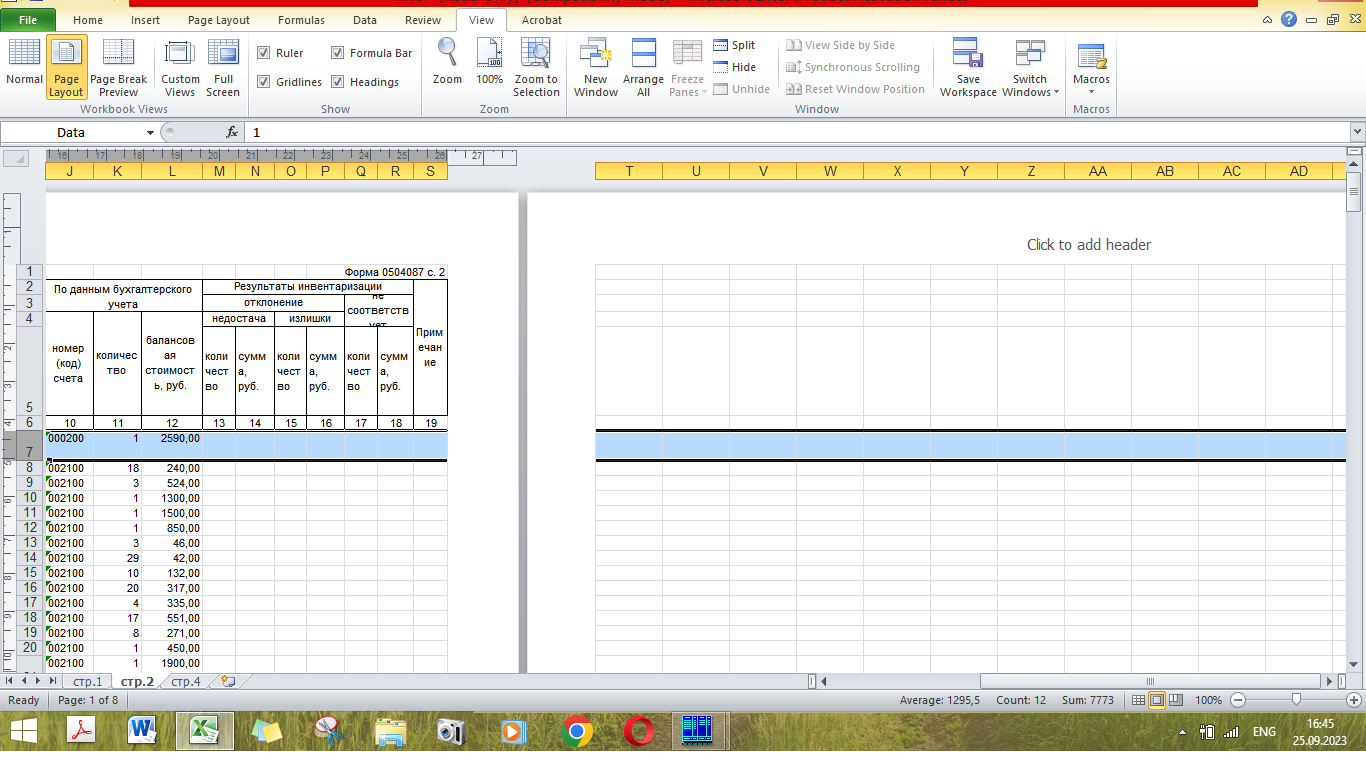Open Custom Views dialog

click(180, 66)
